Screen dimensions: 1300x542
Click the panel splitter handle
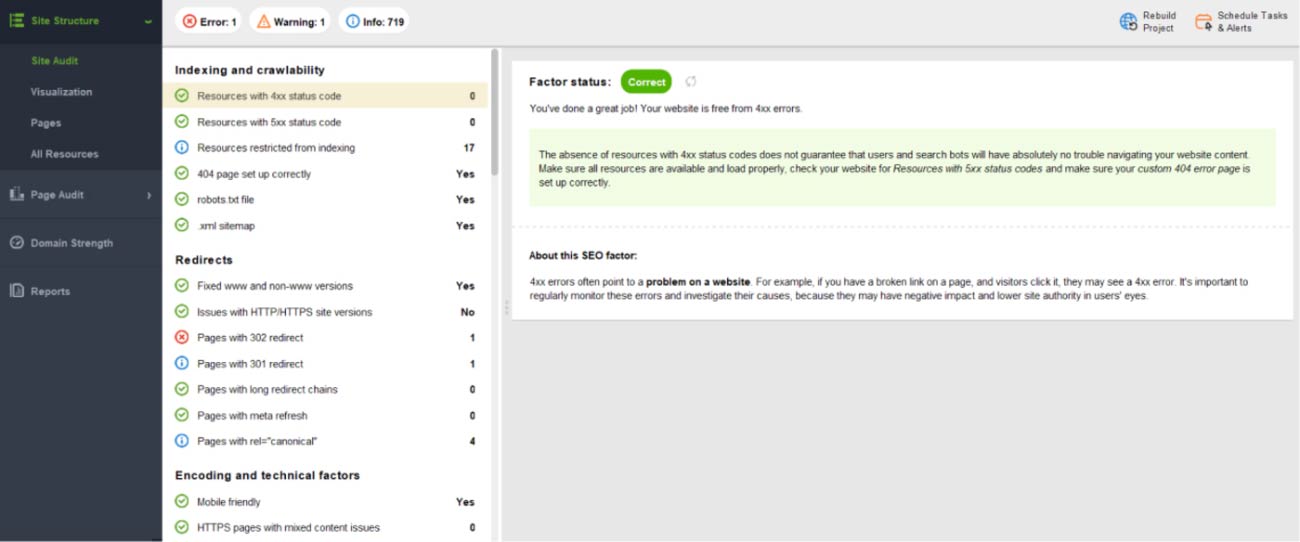[505, 307]
